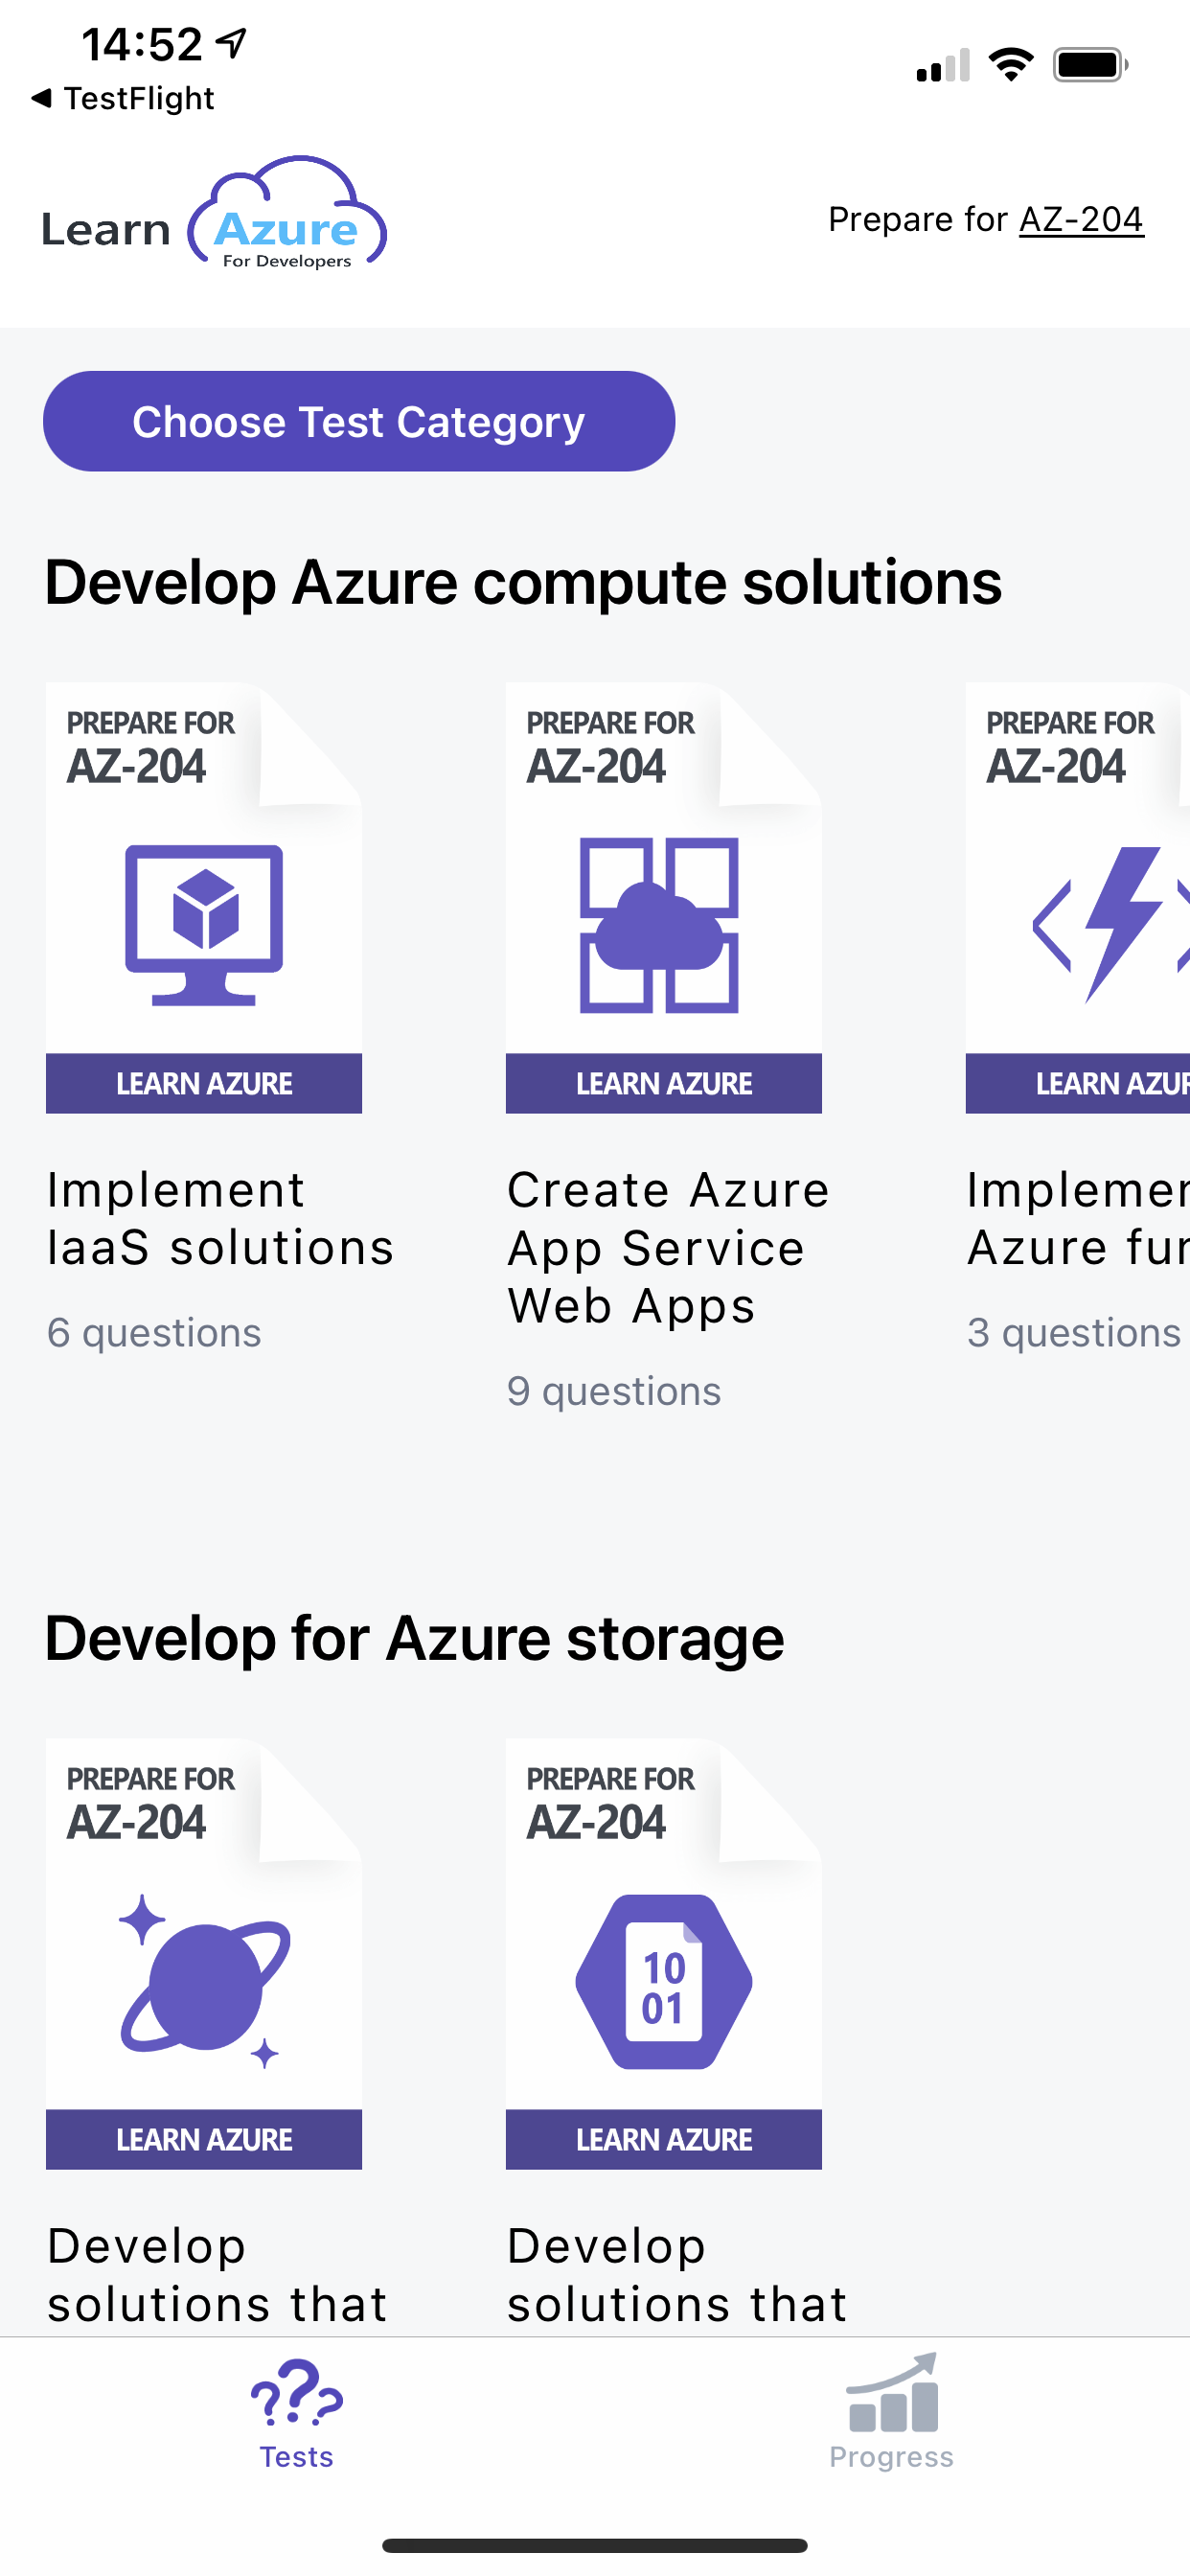Viewport: 1190px width, 2576px height.
Task: Tap the 6 questions label
Action: (x=154, y=1333)
